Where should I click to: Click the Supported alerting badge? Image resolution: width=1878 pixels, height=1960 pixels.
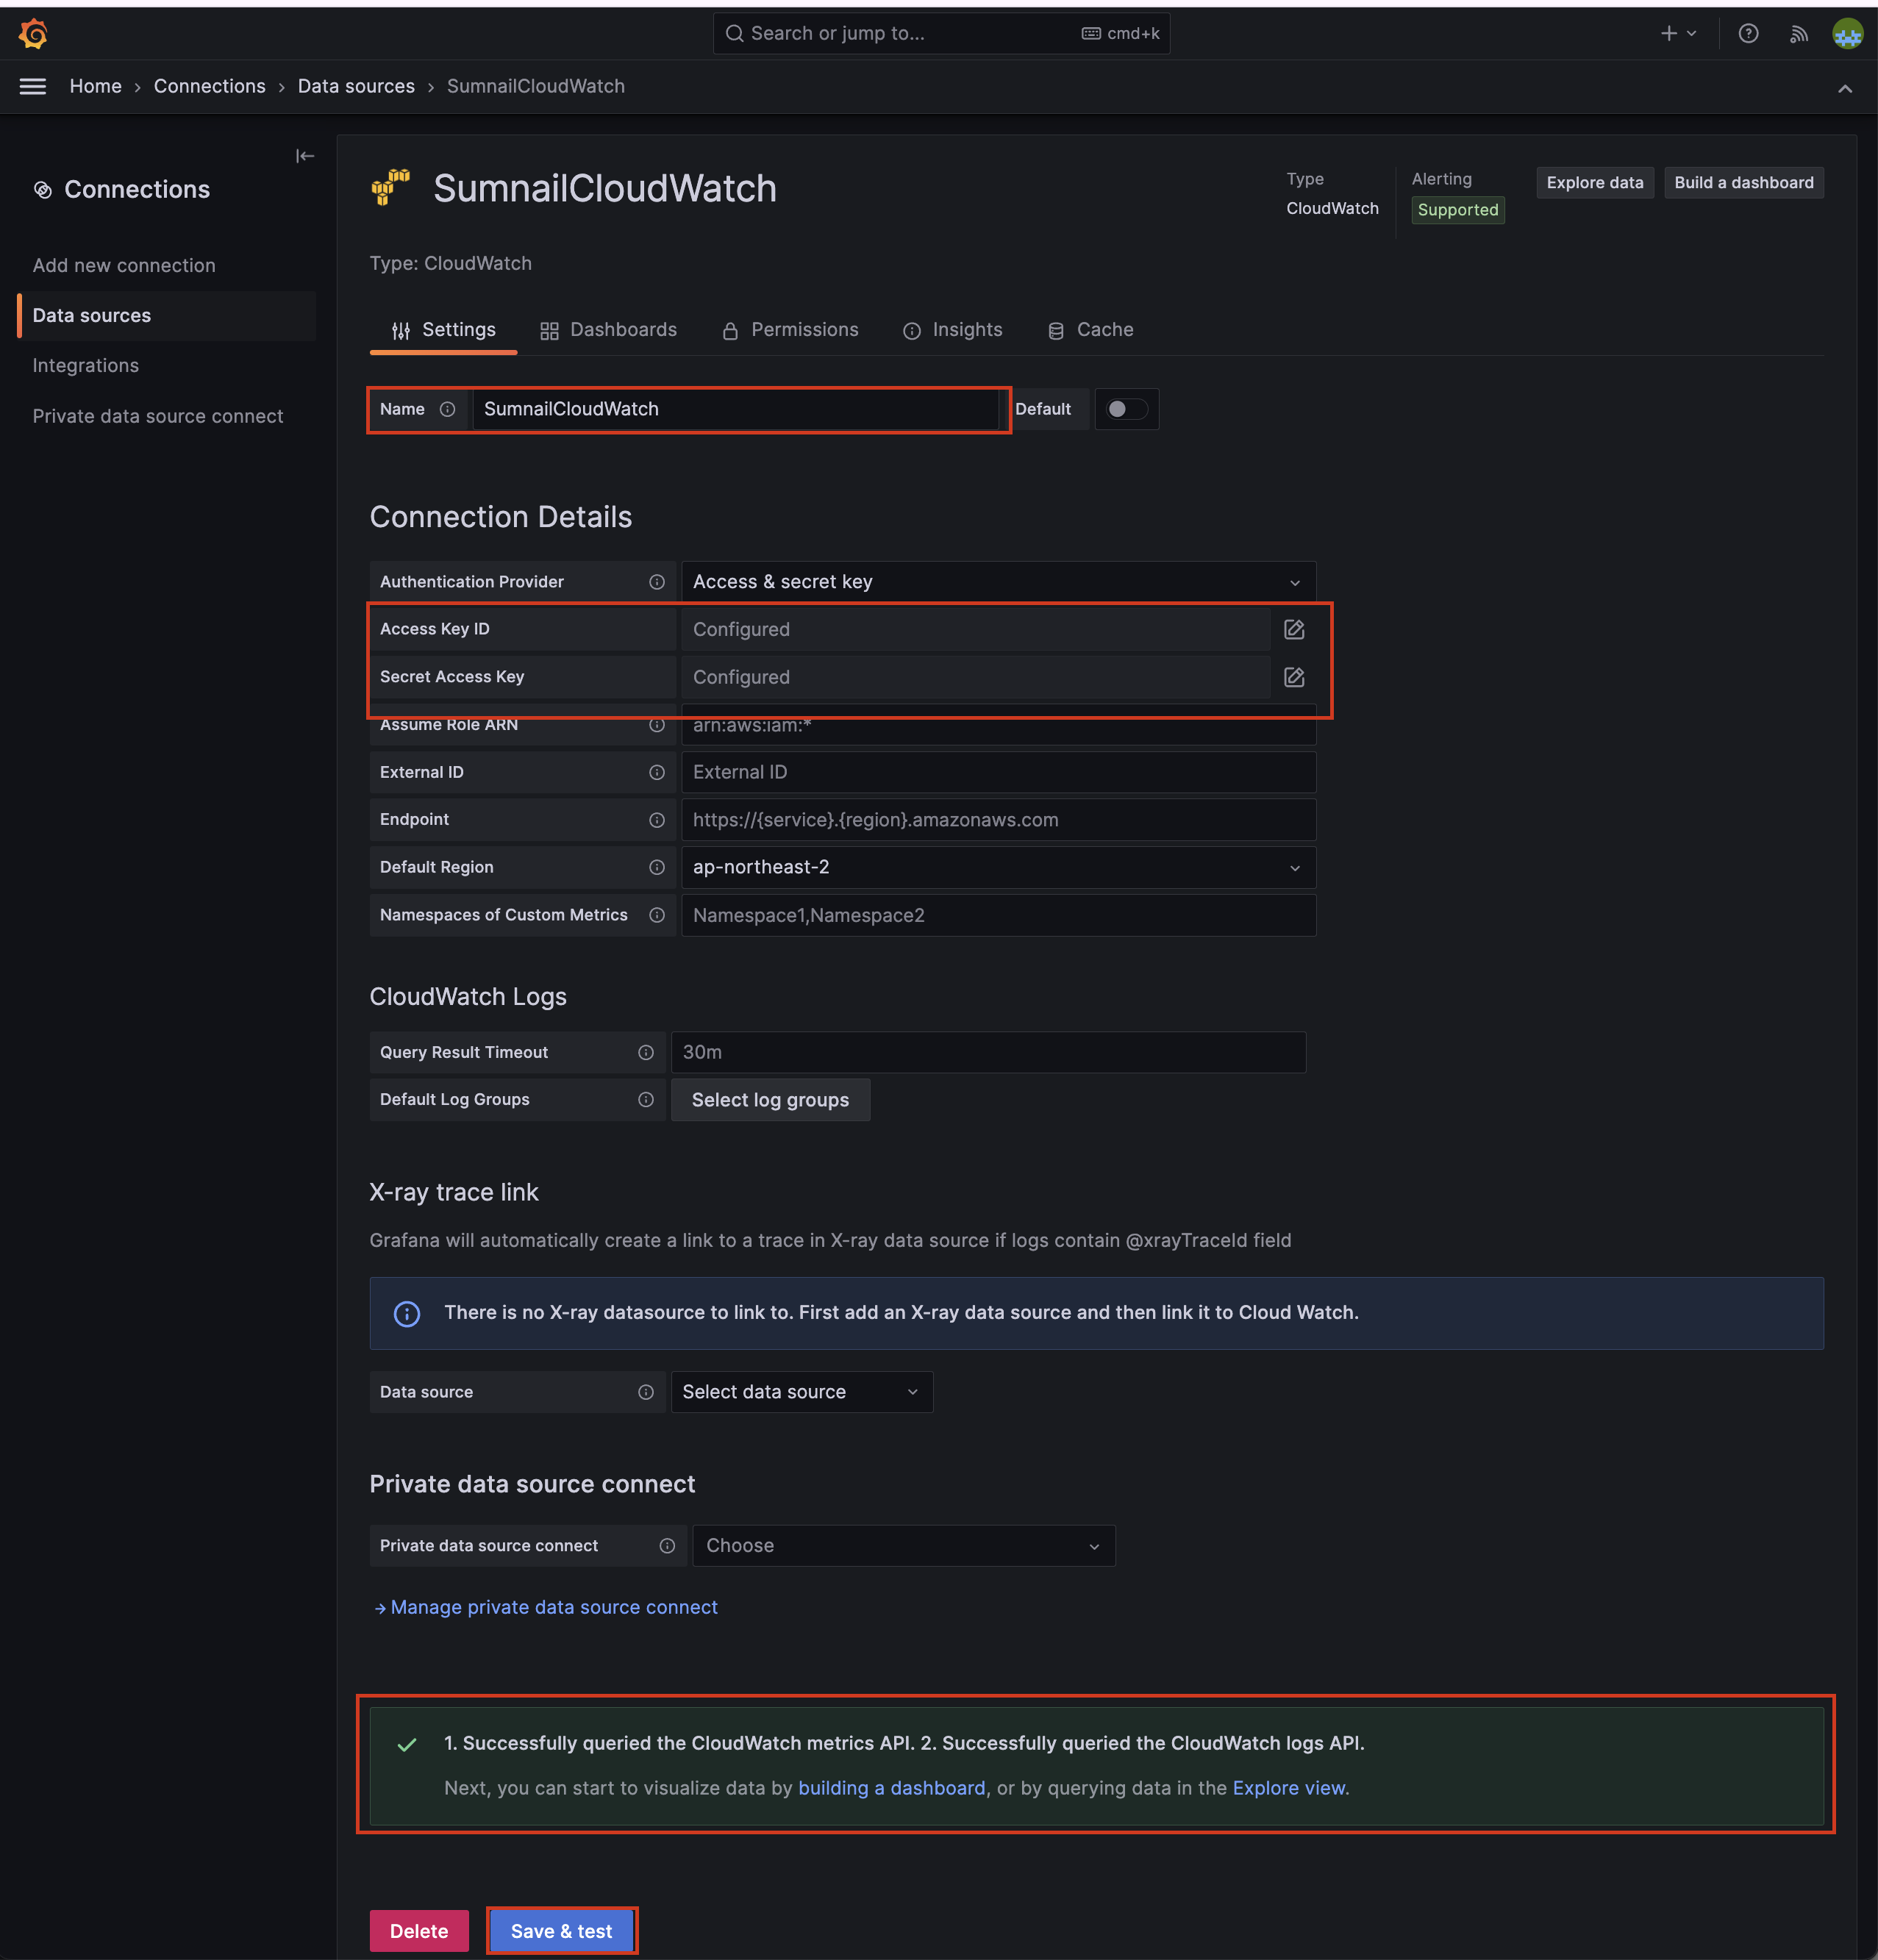pos(1458,210)
